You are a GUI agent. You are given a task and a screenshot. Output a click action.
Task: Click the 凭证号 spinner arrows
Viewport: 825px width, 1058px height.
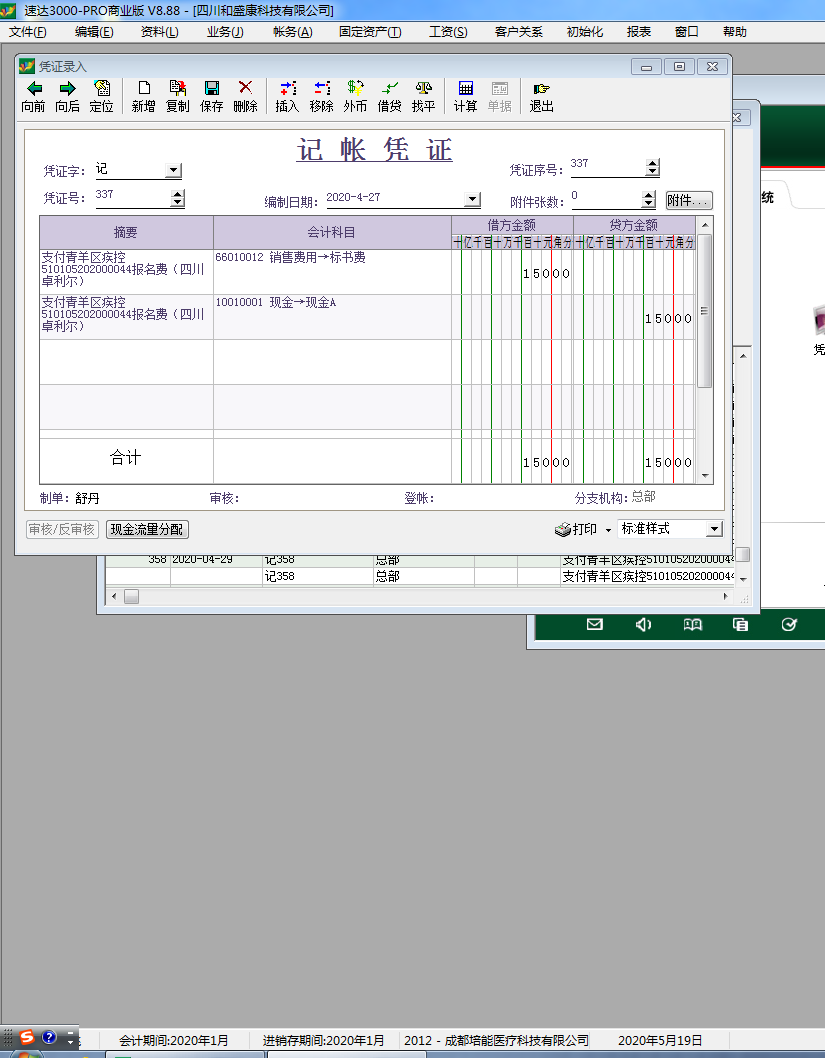(178, 198)
